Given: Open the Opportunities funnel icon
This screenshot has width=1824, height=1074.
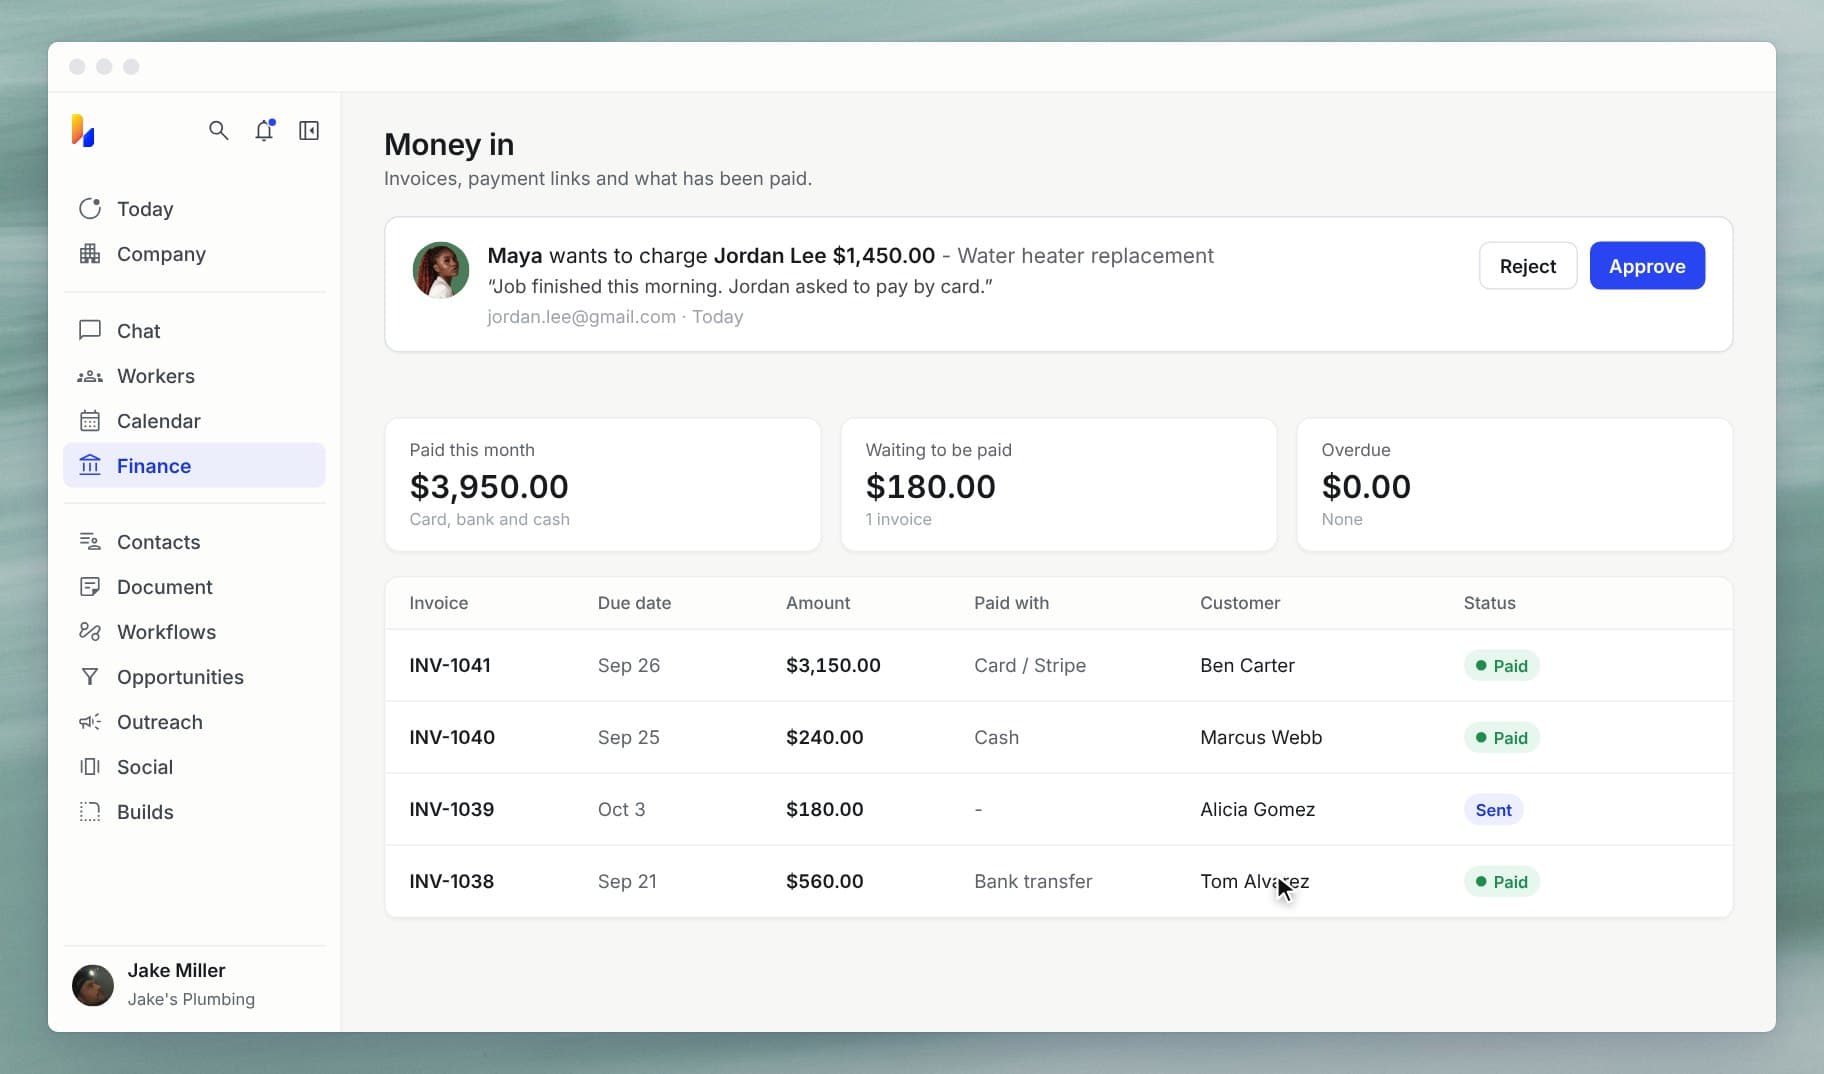Looking at the screenshot, I should click(x=90, y=677).
